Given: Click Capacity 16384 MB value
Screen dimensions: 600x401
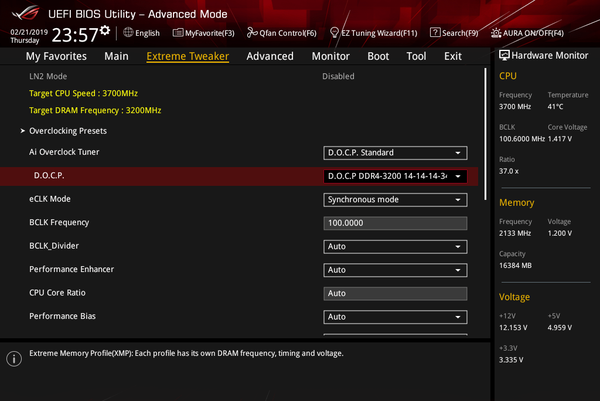Looking at the screenshot, I should 515,265.
